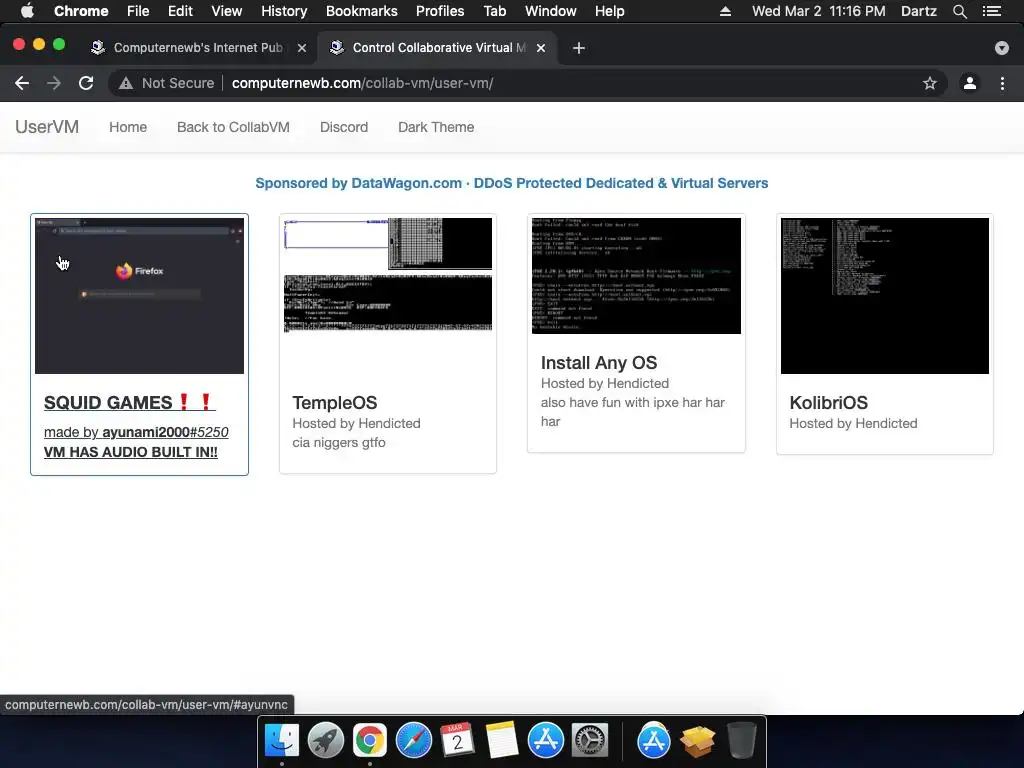This screenshot has width=1024, height=768.
Task: Open the package box icon in Dock
Action: point(697,741)
